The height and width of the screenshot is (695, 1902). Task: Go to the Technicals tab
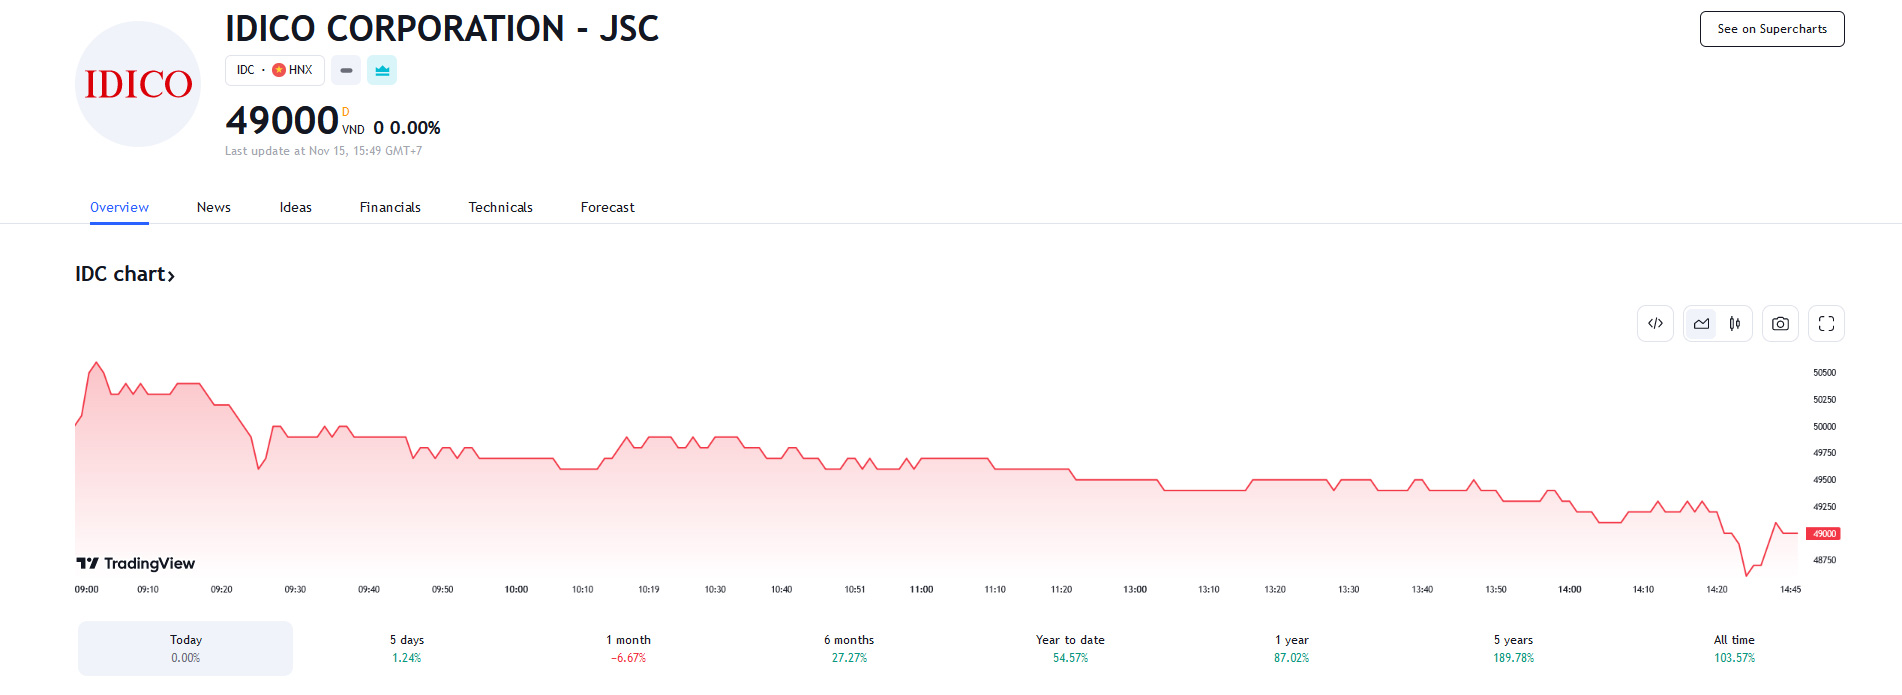[x=500, y=208]
